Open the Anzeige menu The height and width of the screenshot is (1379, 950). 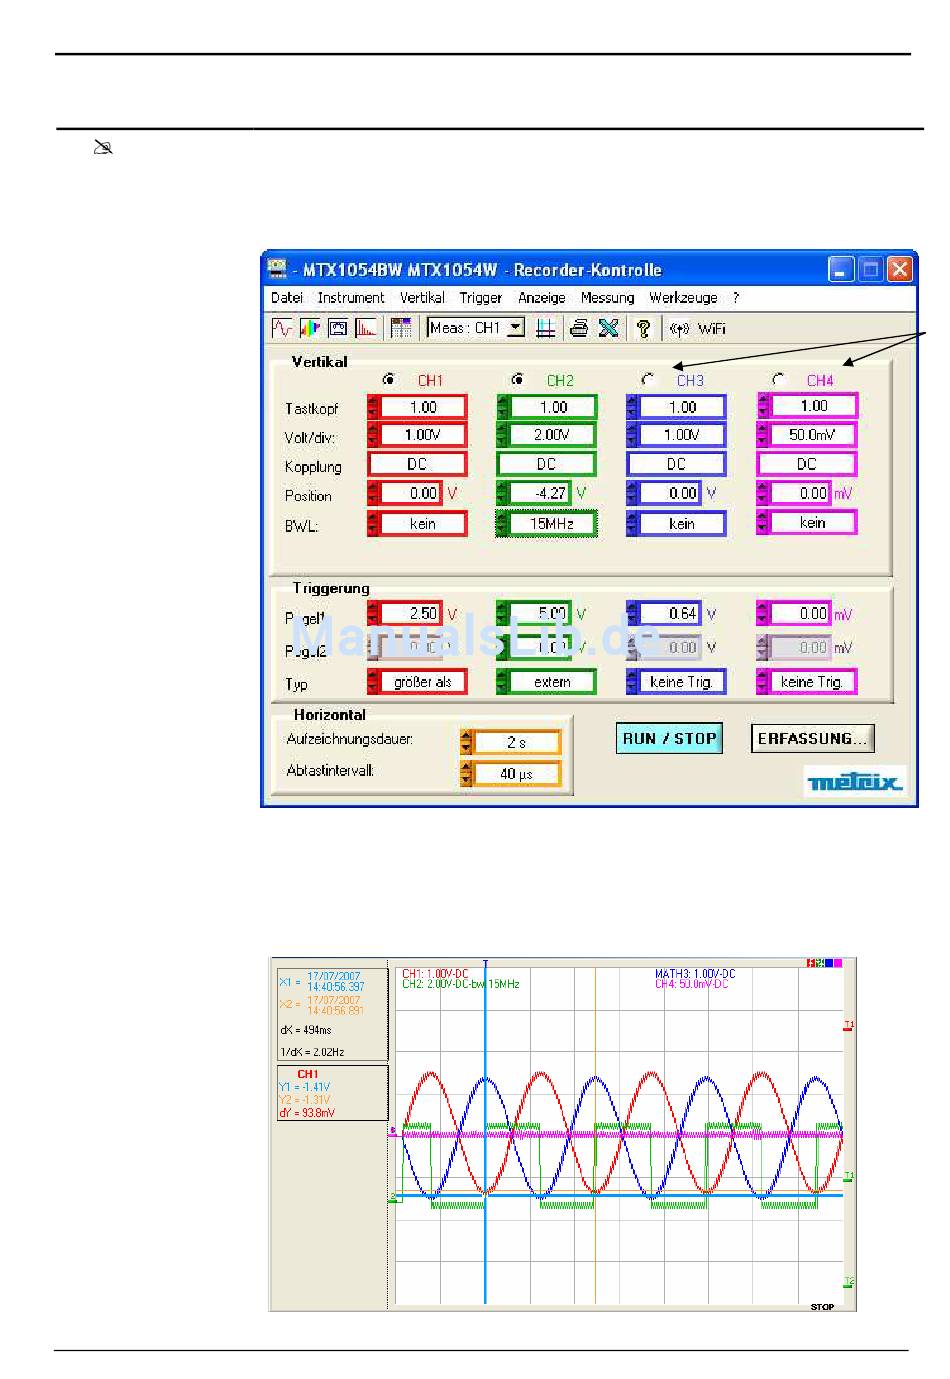(541, 298)
